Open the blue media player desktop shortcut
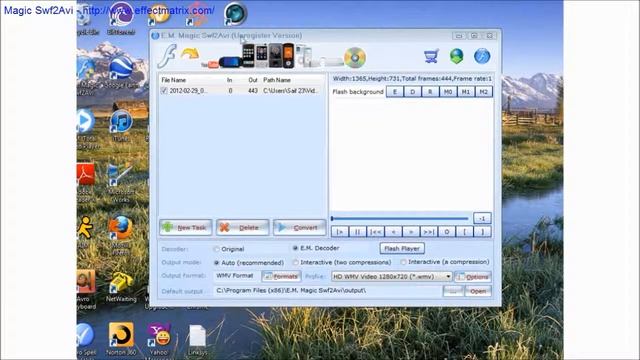The width and height of the screenshot is (640, 360). (86, 128)
